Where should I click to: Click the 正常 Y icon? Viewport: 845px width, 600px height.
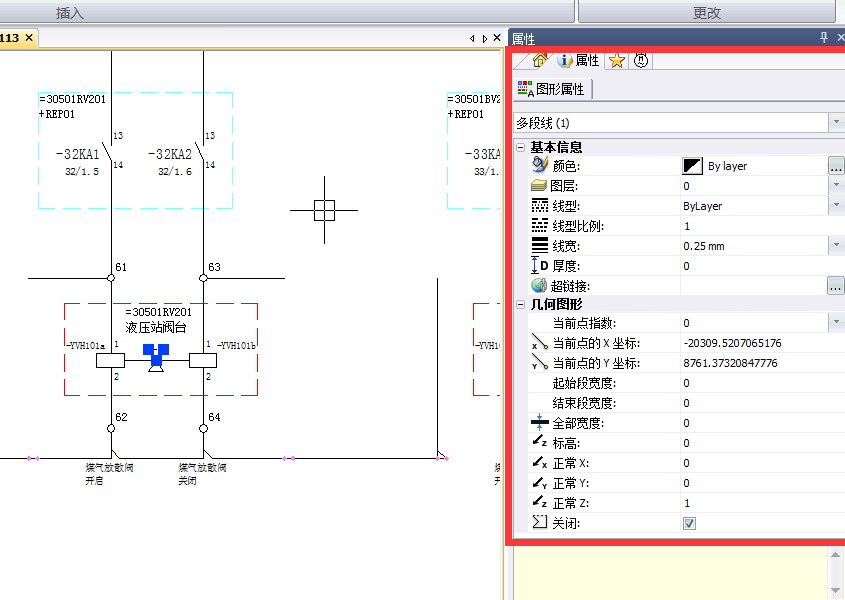click(x=539, y=482)
